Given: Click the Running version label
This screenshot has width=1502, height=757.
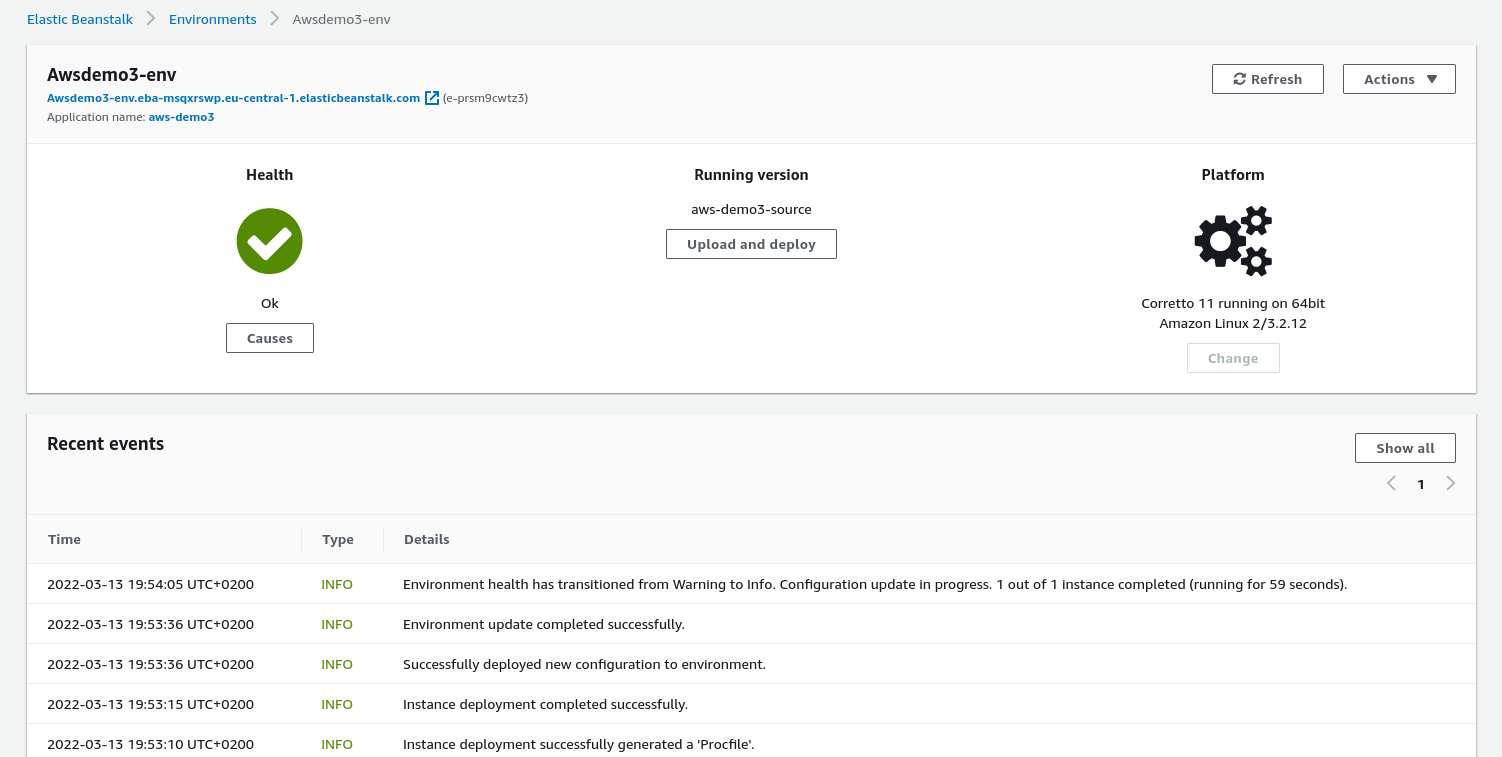Looking at the screenshot, I should [x=751, y=175].
